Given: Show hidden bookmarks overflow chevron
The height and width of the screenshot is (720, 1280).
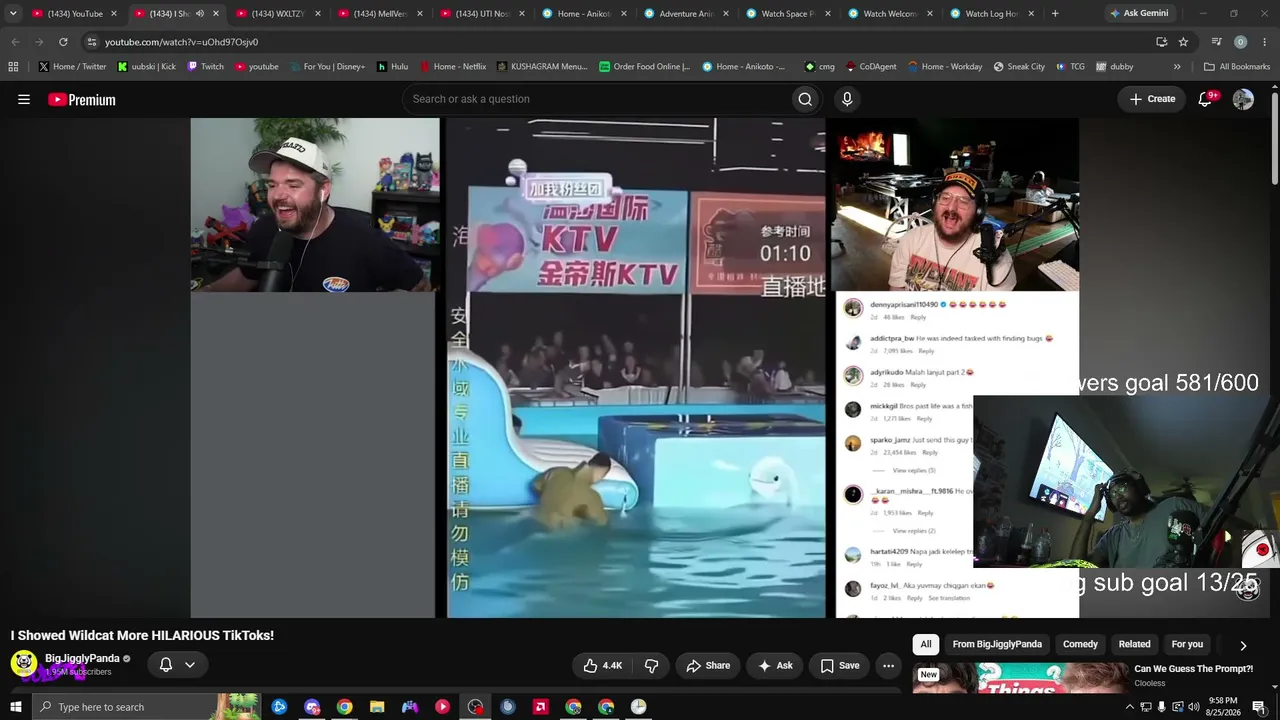Looking at the screenshot, I should coord(1177,67).
